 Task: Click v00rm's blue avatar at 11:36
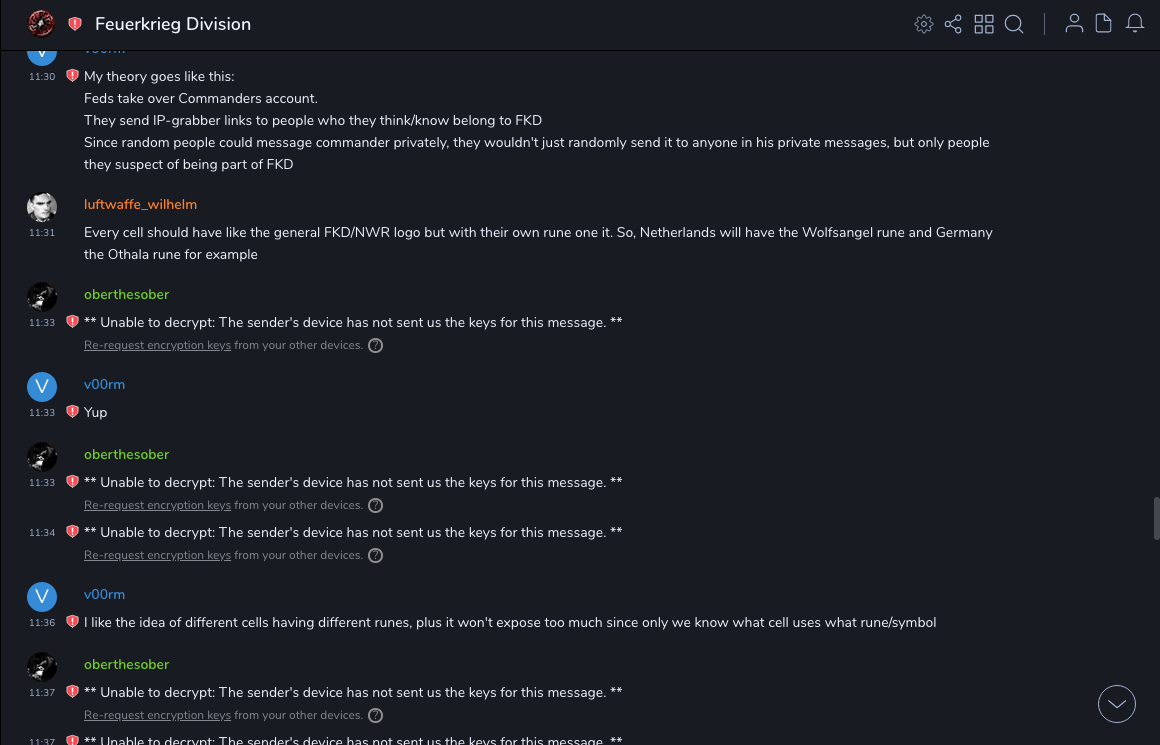coord(42,597)
